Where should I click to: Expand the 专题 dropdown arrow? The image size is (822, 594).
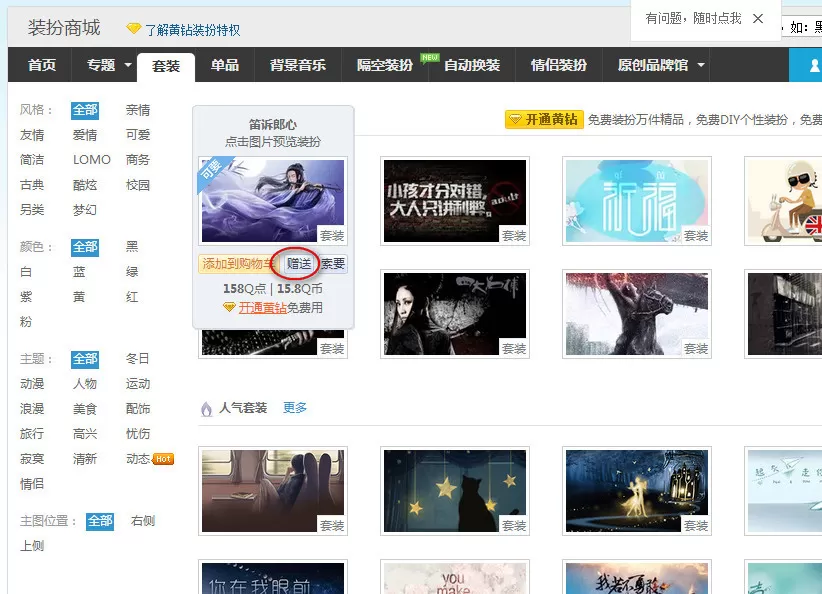128,65
